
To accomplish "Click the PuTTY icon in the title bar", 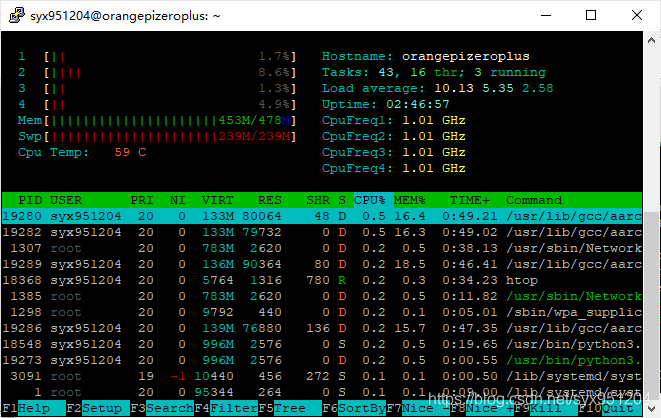I will pos(16,16).
